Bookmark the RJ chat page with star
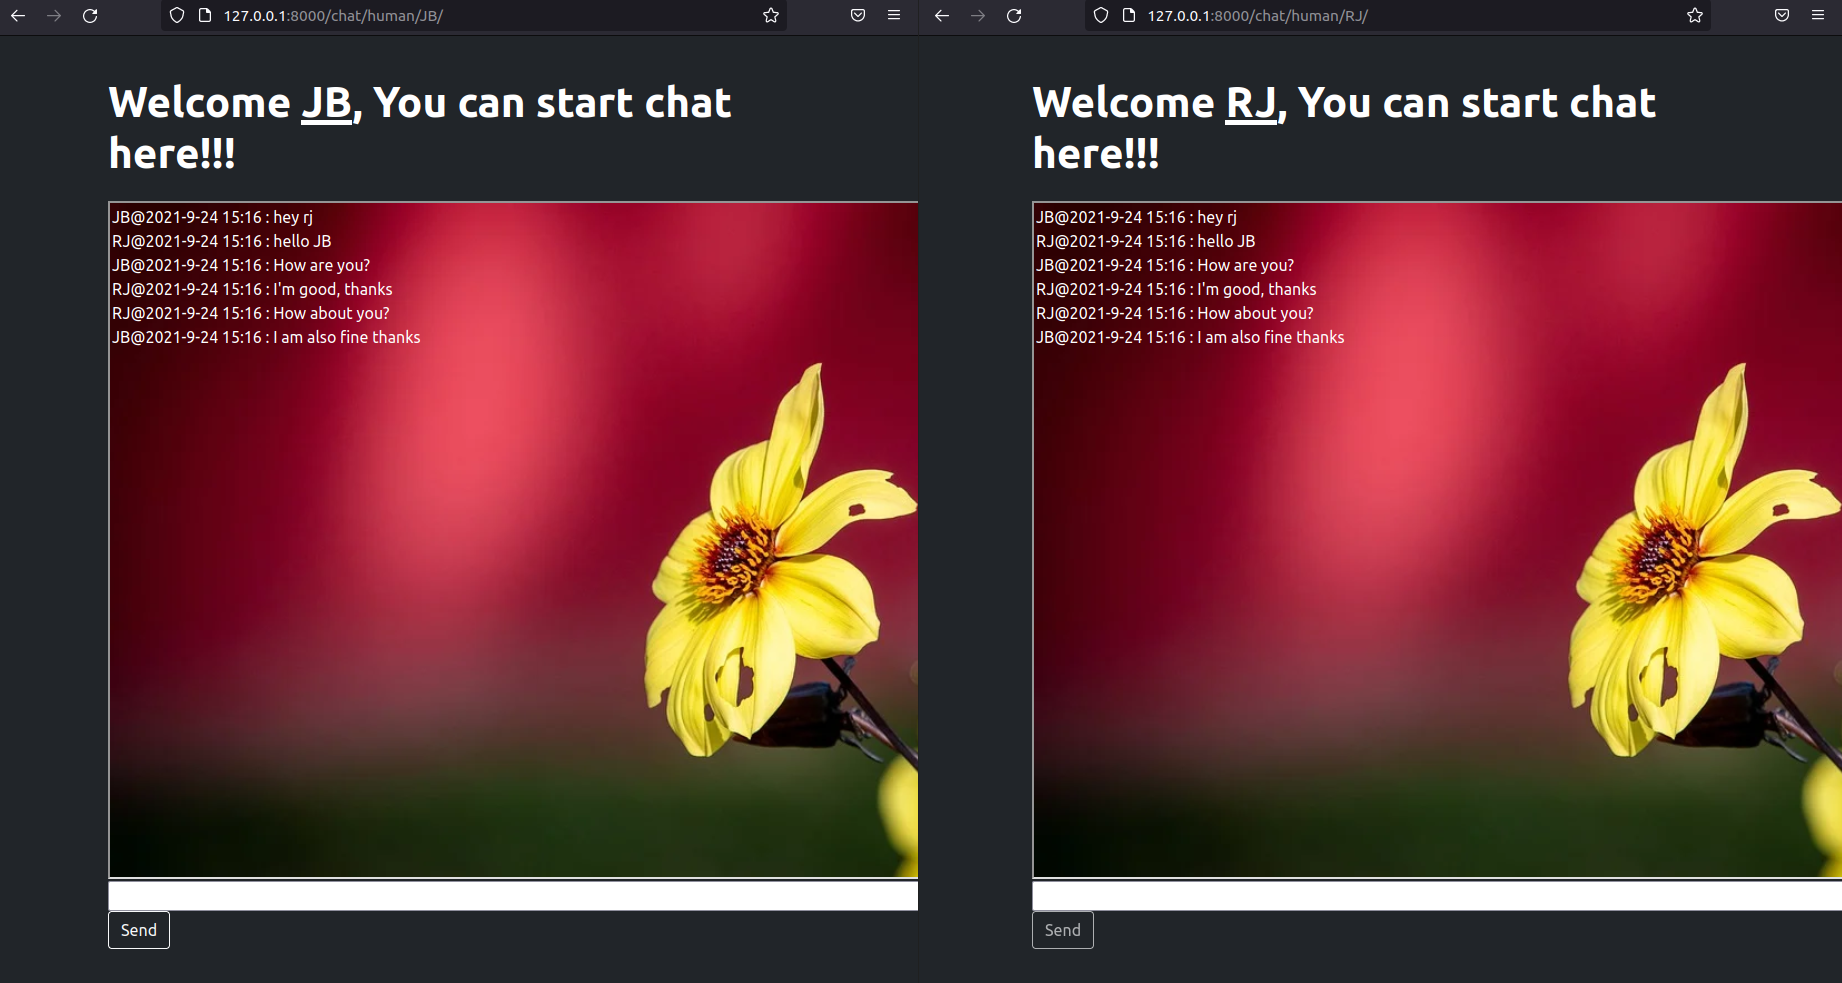 (x=1695, y=16)
